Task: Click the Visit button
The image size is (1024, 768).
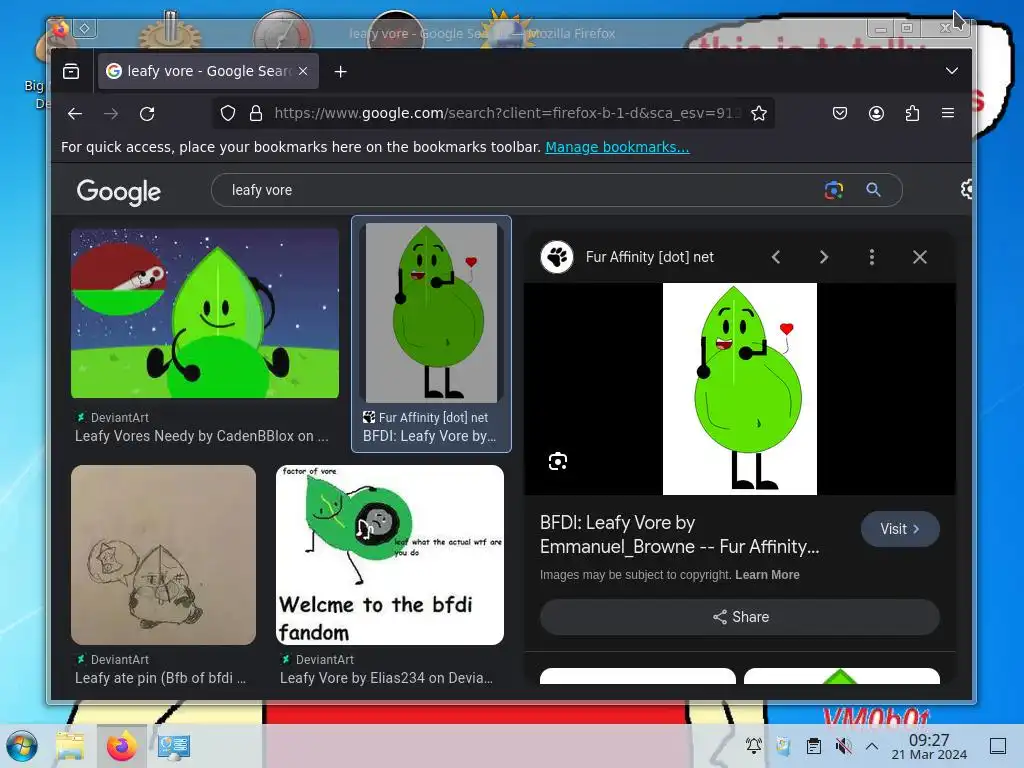Action: click(x=900, y=529)
